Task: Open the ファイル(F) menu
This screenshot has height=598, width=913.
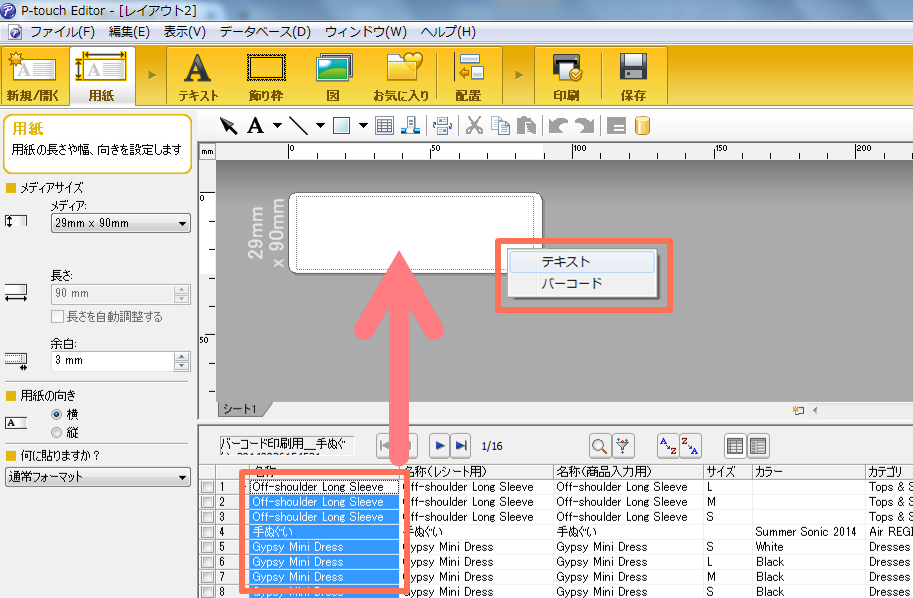Action: coord(62,31)
